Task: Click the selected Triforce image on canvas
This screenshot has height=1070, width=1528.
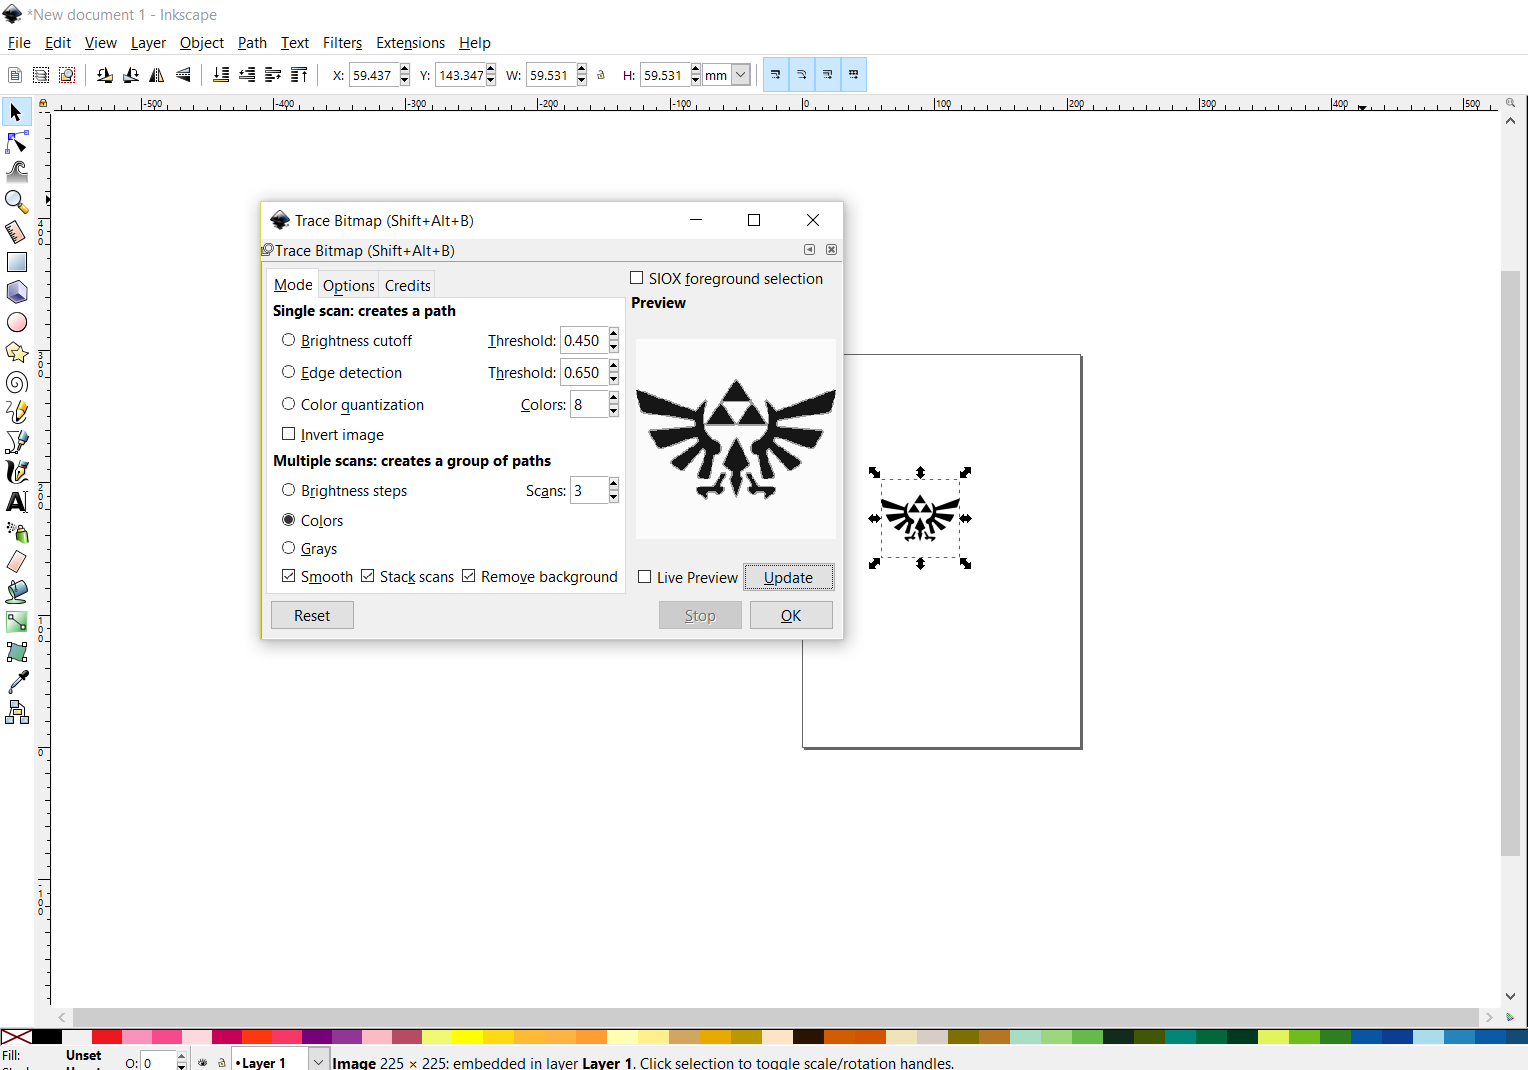Action: (920, 518)
